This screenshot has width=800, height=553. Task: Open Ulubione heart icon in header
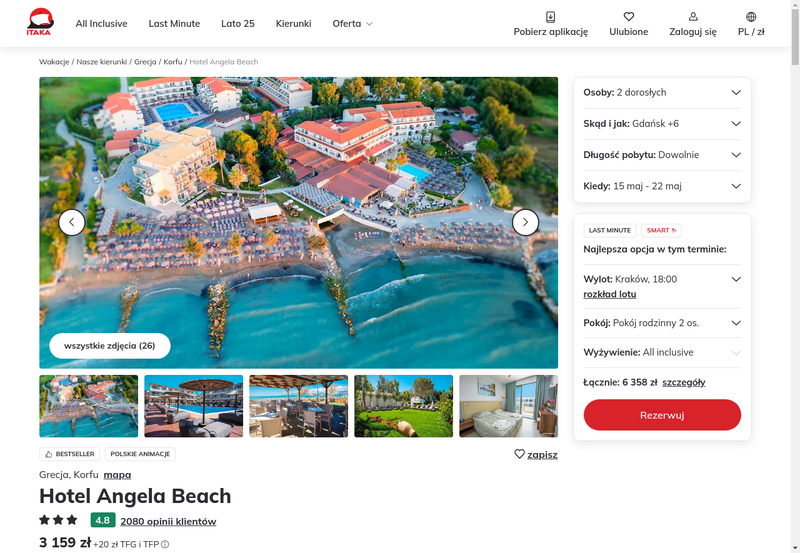click(x=629, y=17)
